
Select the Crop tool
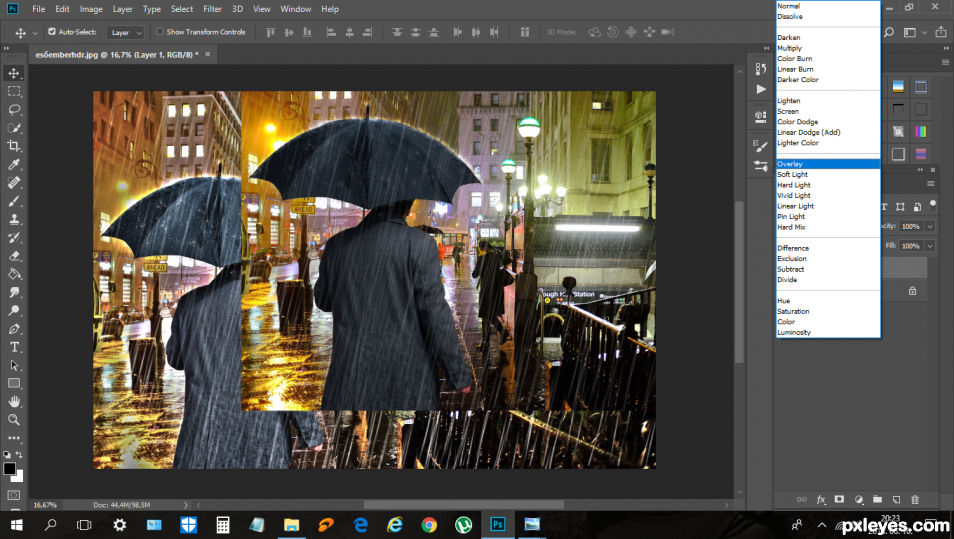tap(13, 146)
